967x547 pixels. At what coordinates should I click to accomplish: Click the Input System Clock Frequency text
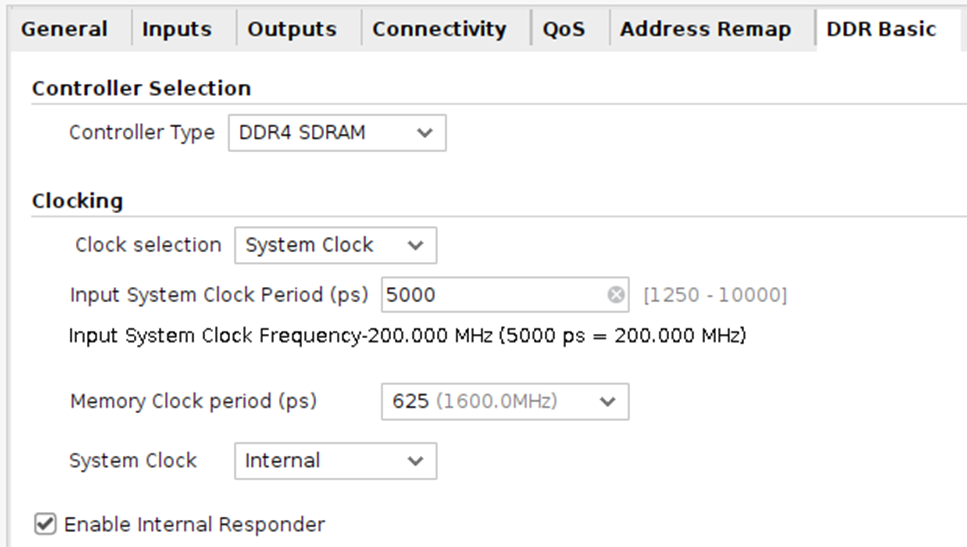coord(407,336)
